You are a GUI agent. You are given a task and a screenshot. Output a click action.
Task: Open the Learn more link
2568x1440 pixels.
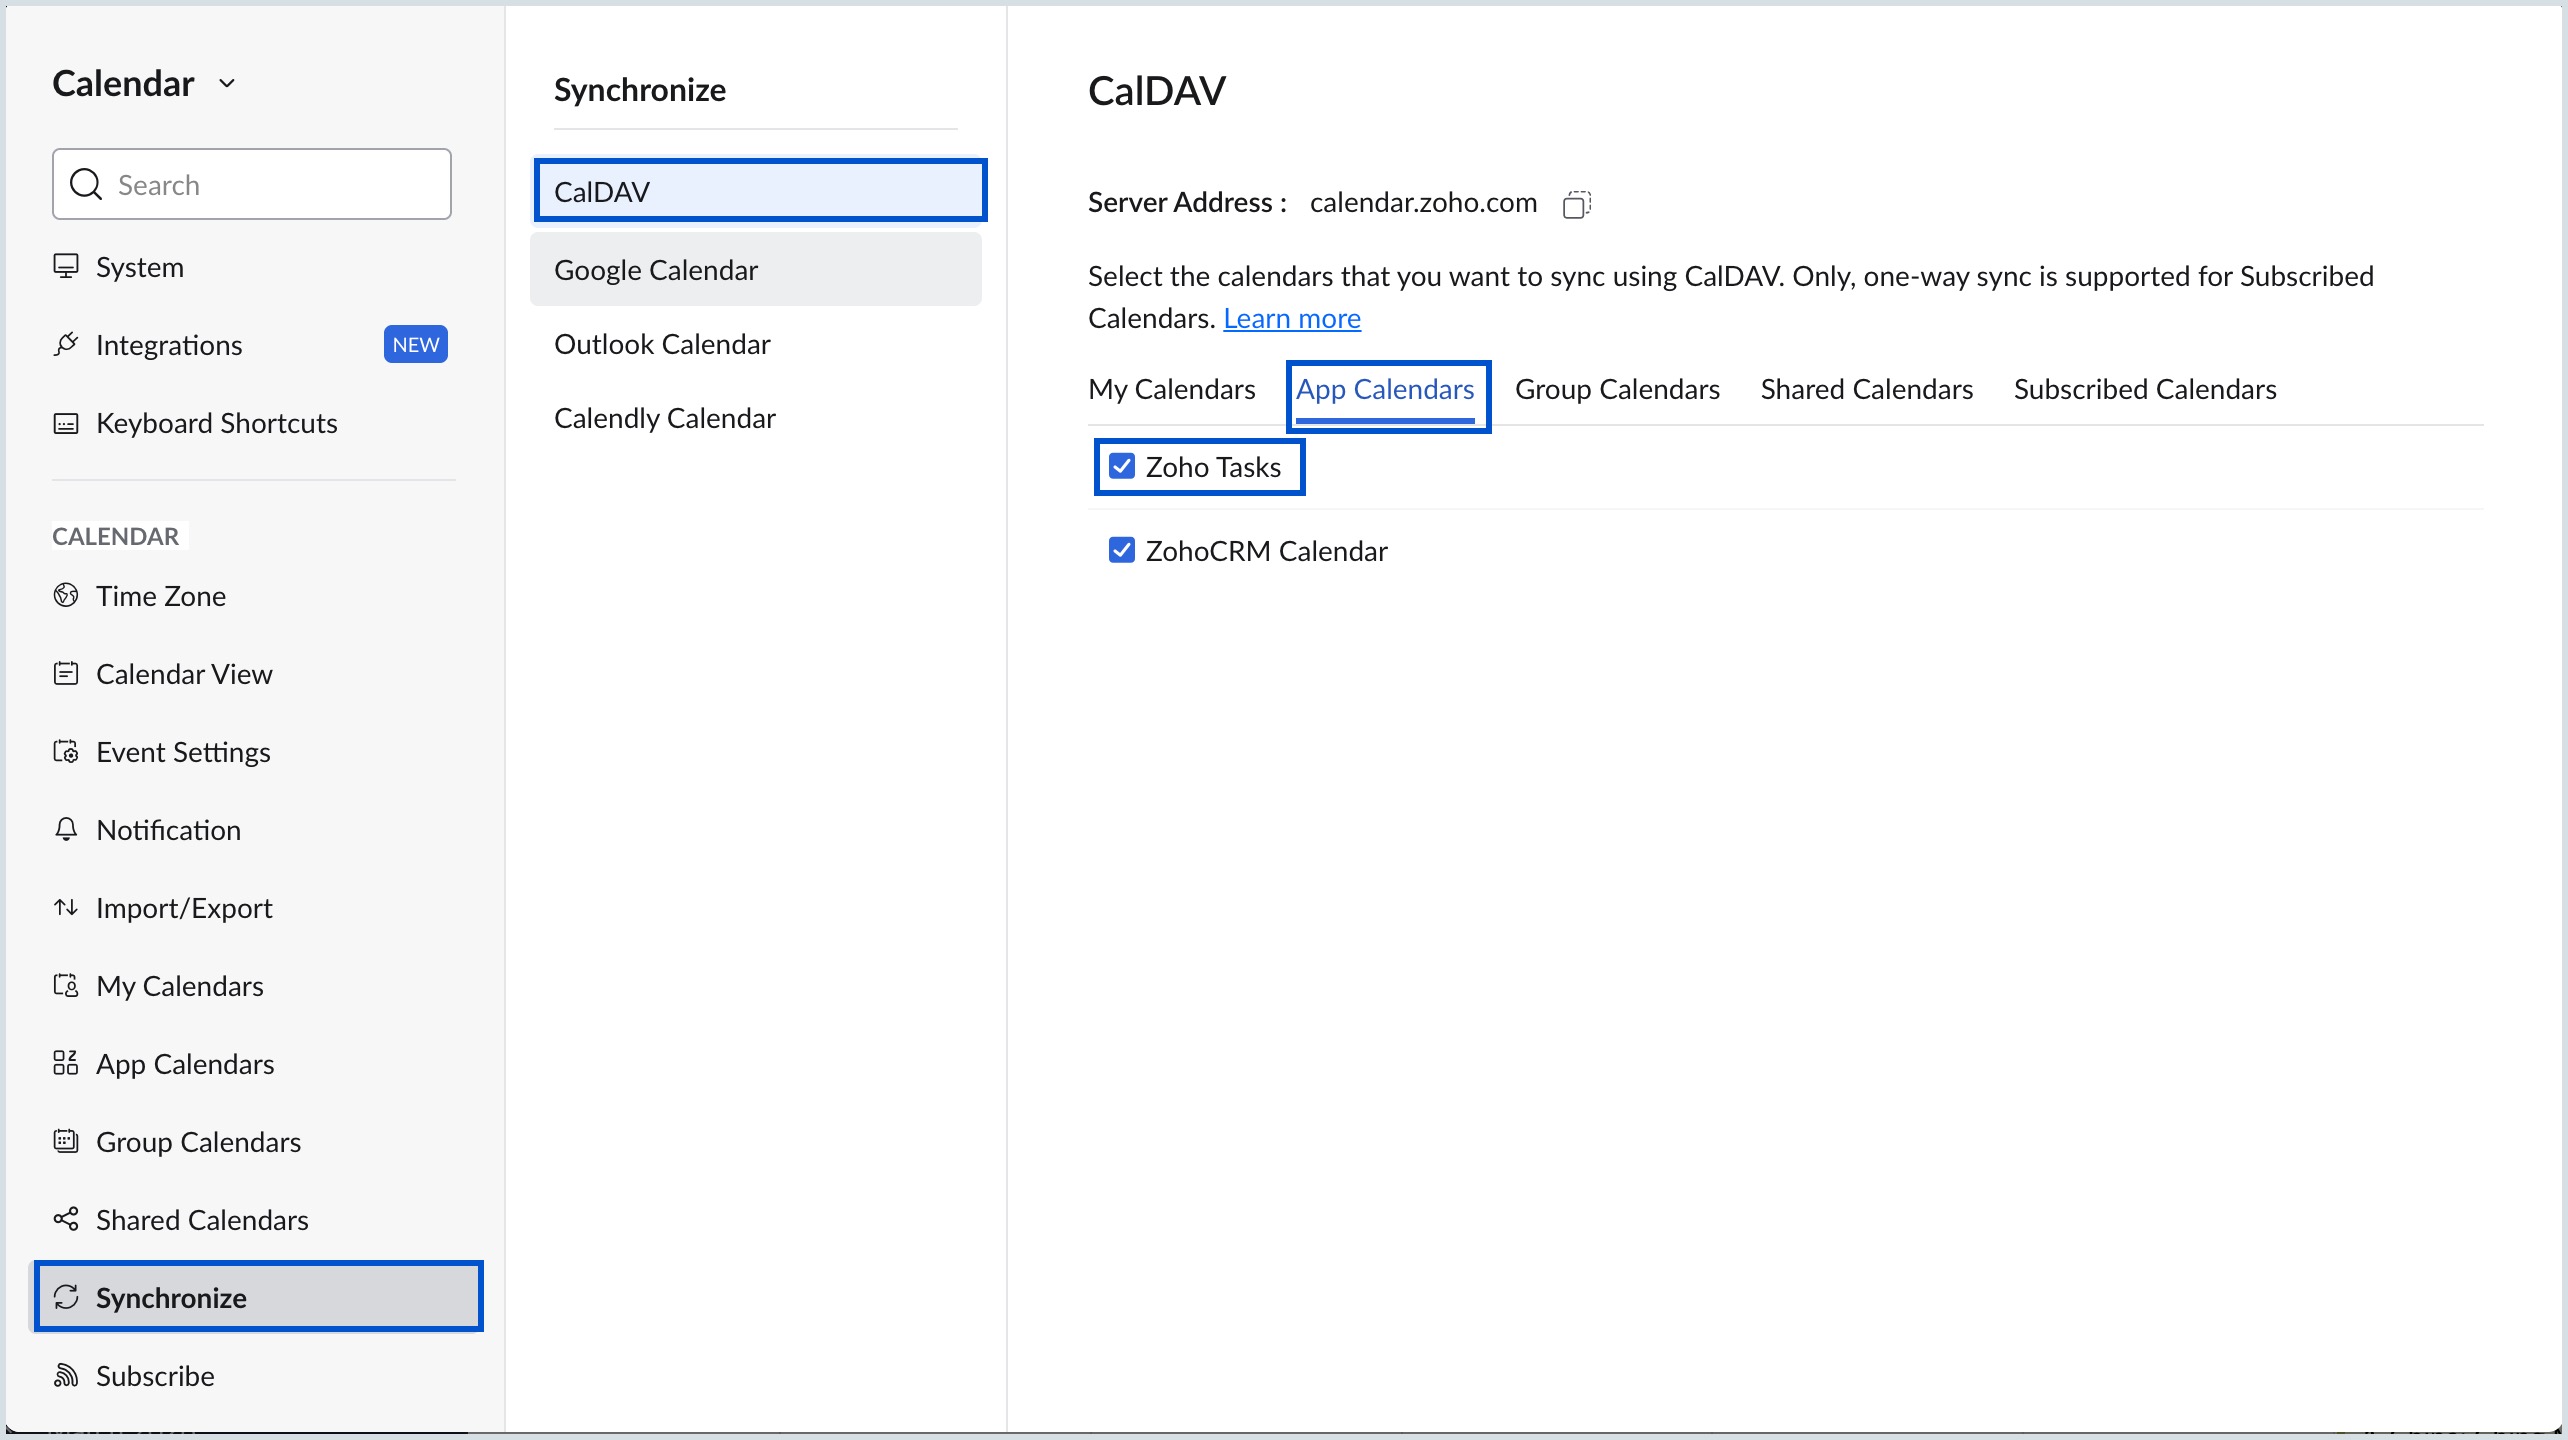point(1292,317)
